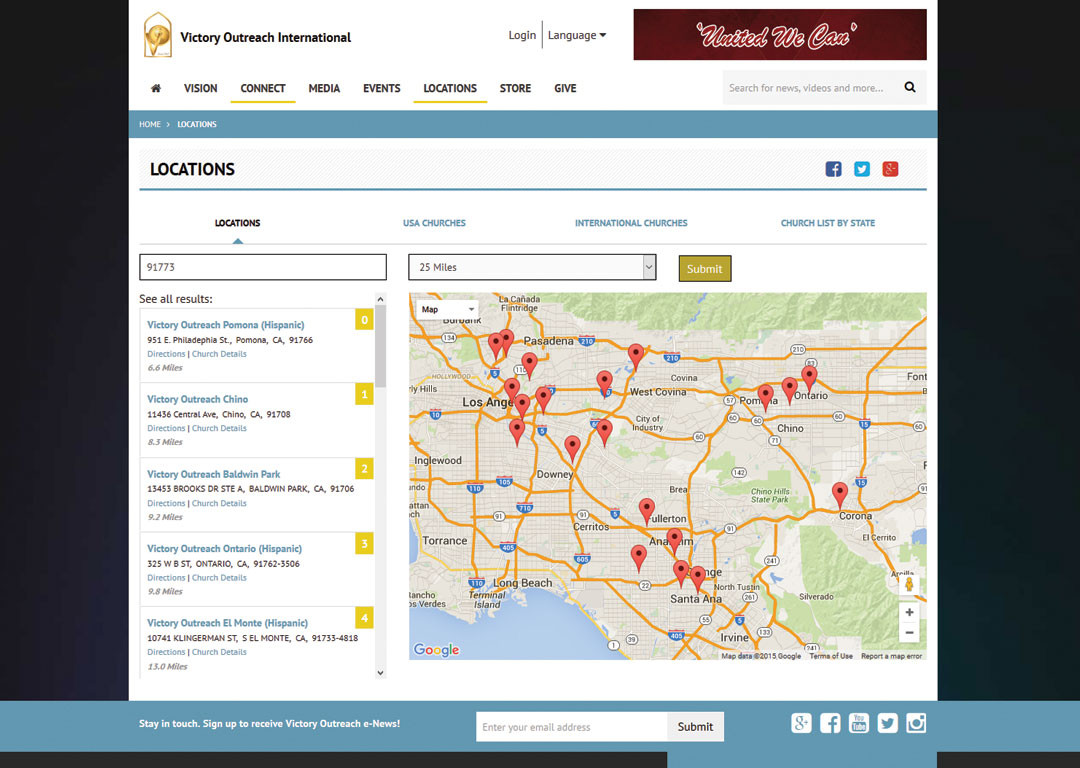Image resolution: width=1080 pixels, height=768 pixels.
Task: Click the zip code field containing 91773
Action: [263, 267]
